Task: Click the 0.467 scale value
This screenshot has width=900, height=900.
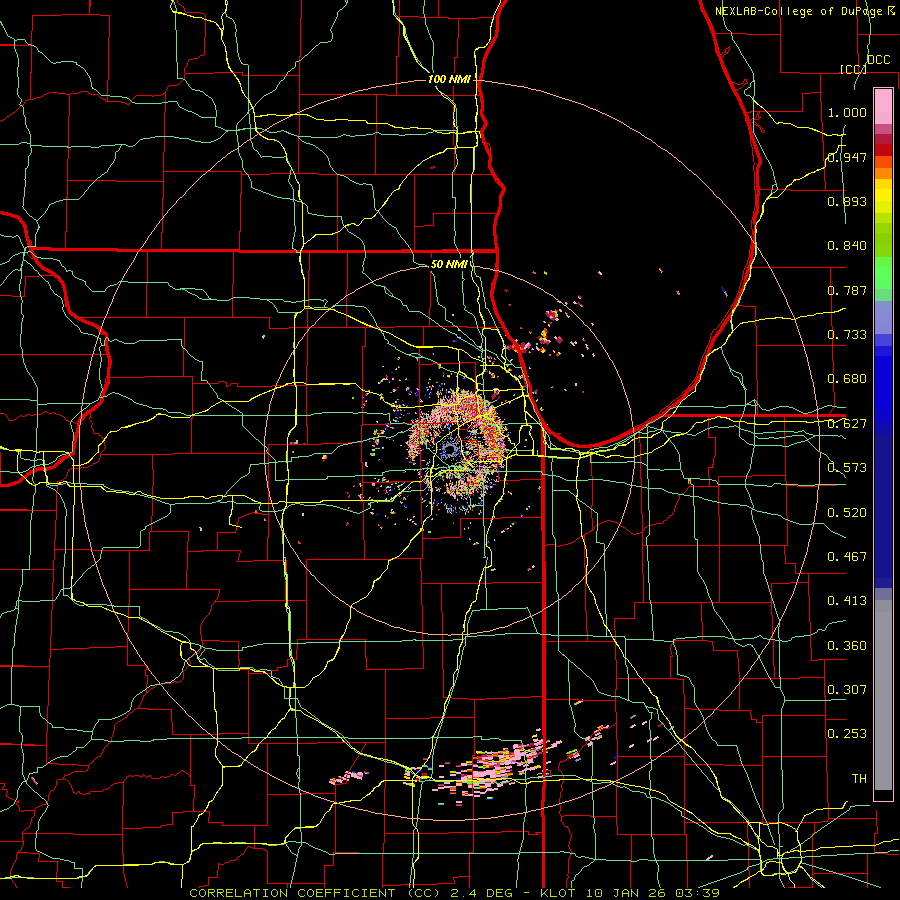Action: click(x=847, y=557)
